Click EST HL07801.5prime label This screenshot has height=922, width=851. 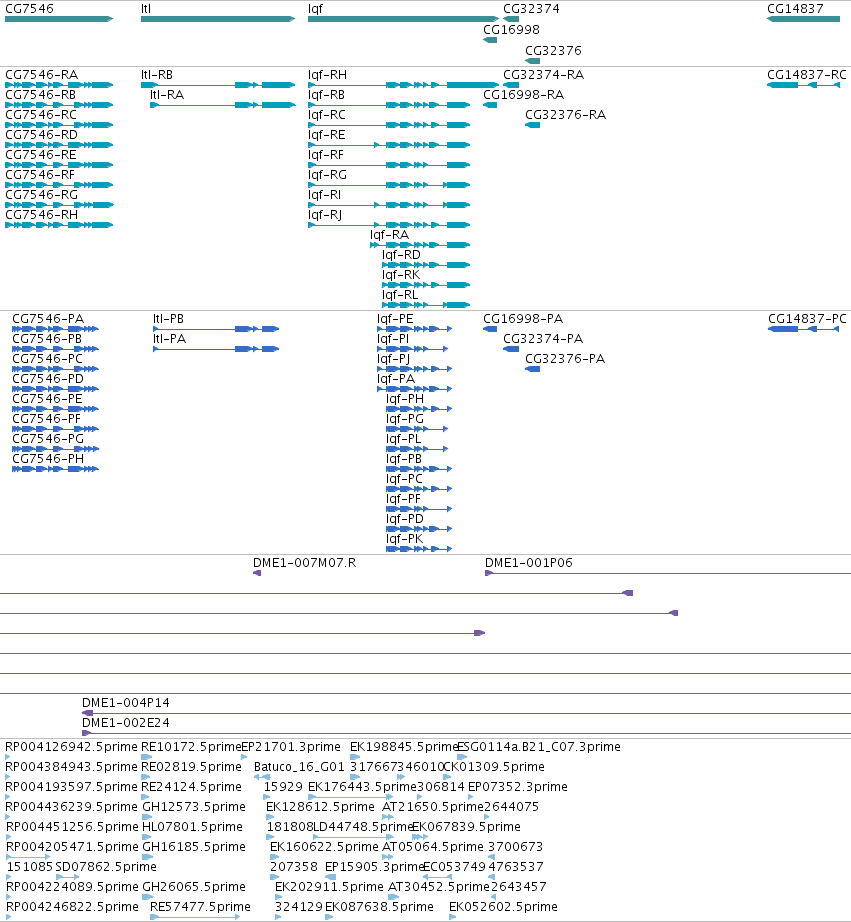192,827
